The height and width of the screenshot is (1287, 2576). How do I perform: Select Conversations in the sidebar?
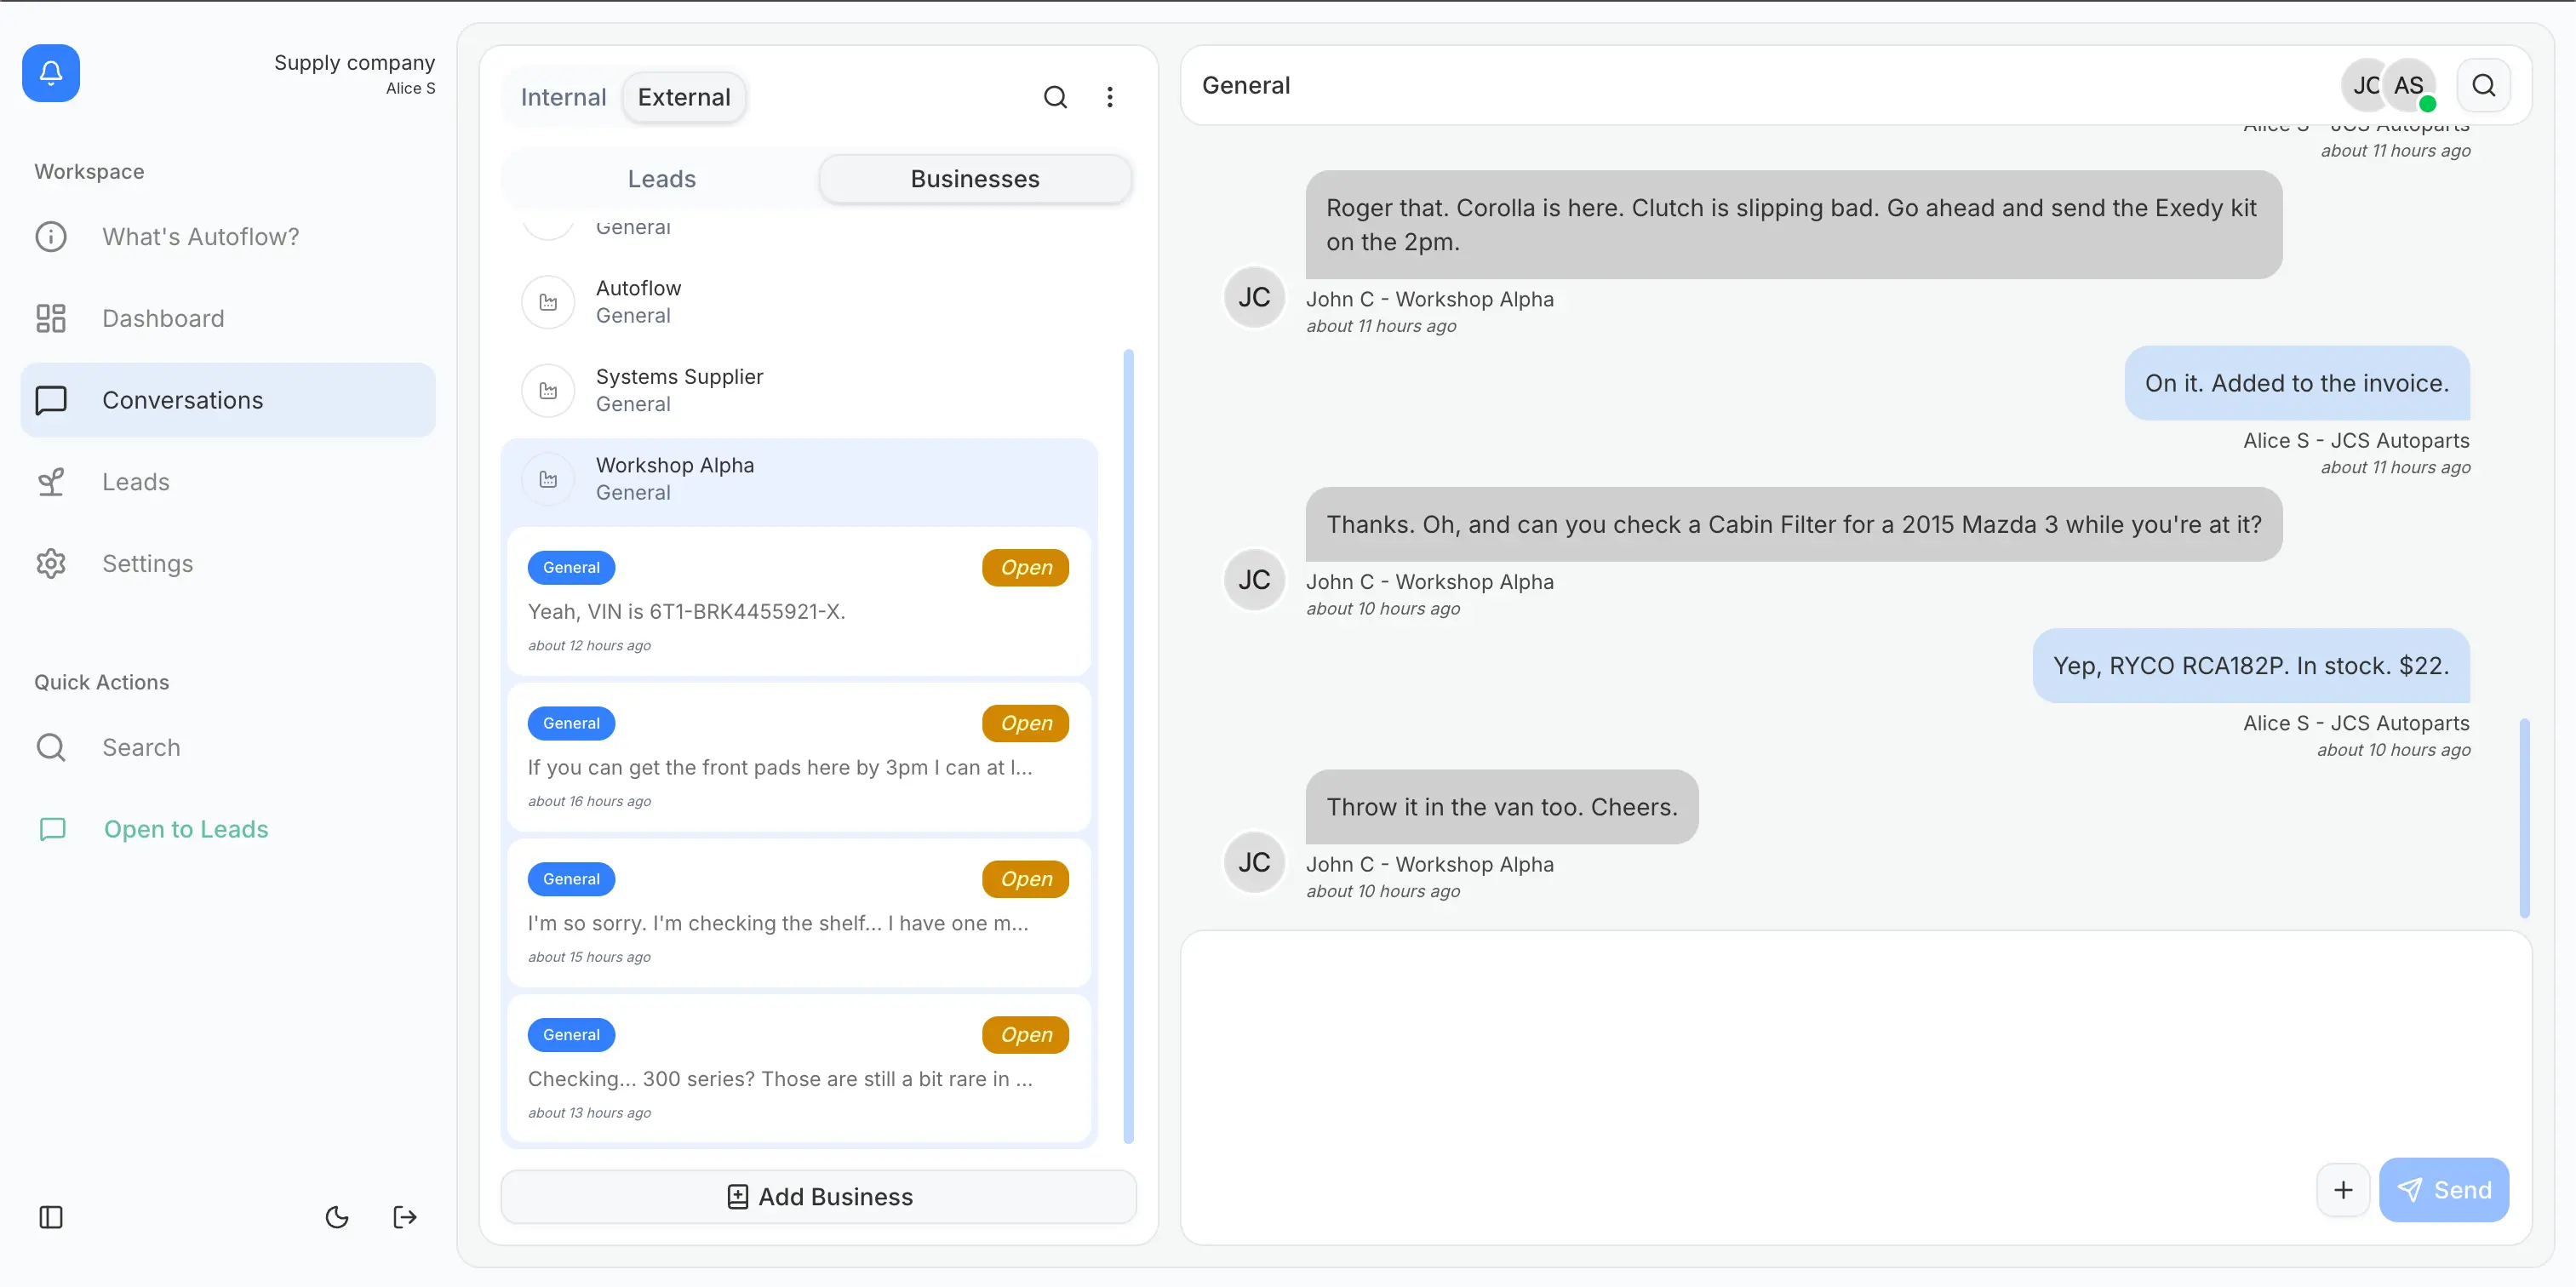point(228,400)
